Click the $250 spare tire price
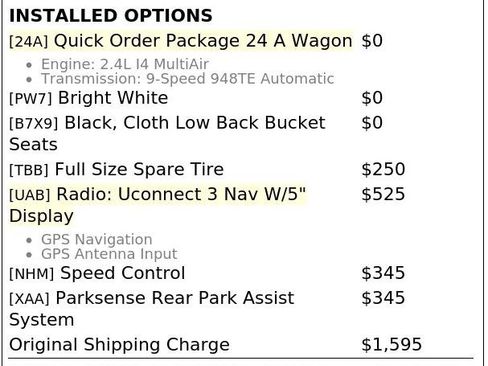The image size is (488, 366). (383, 169)
